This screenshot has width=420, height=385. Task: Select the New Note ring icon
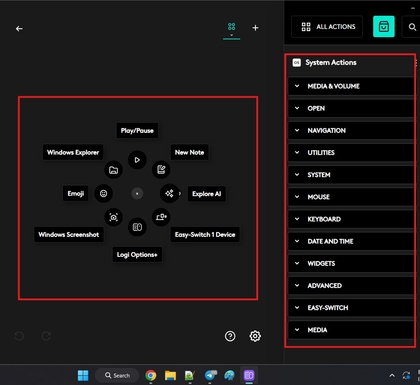point(161,169)
